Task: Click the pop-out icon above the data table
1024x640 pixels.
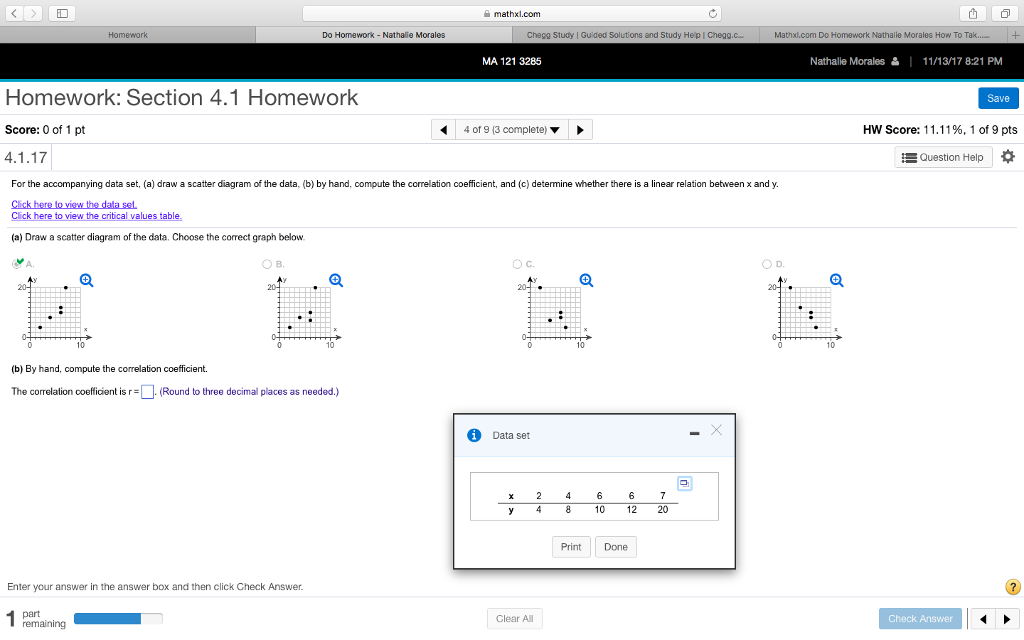Action: [x=683, y=482]
